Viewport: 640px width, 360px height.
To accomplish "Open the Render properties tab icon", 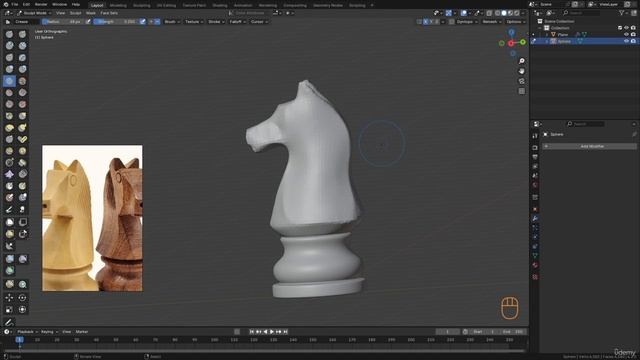I will click(535, 147).
